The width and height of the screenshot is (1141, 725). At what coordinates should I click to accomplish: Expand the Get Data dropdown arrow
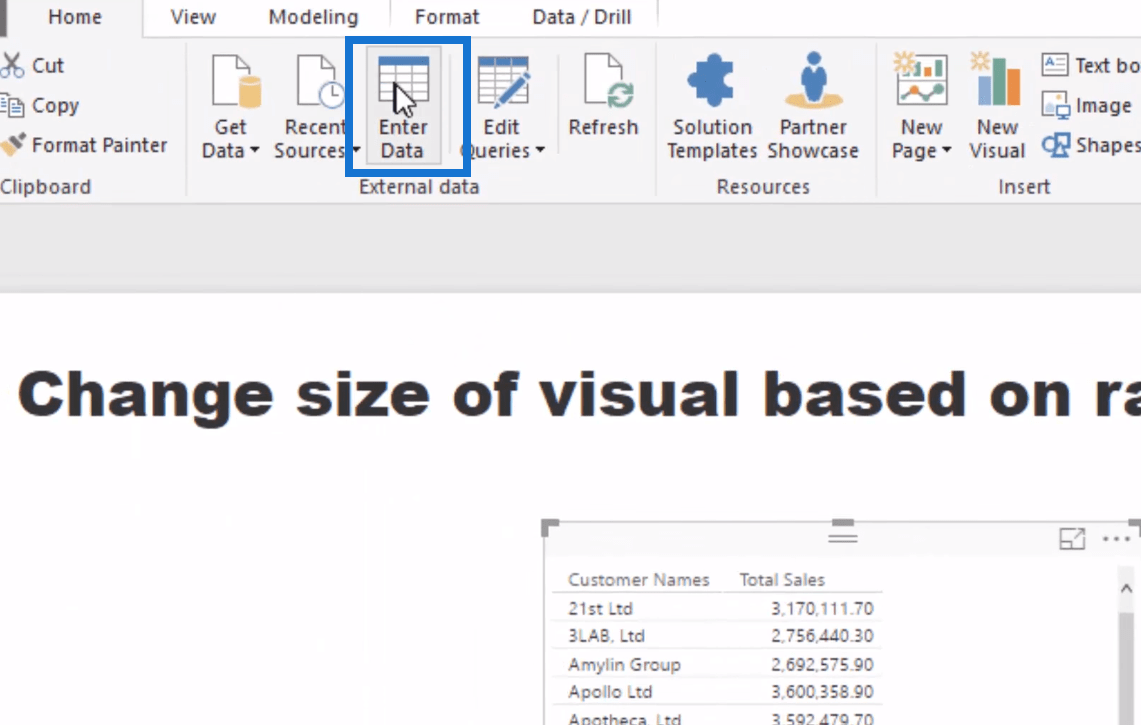click(254, 151)
